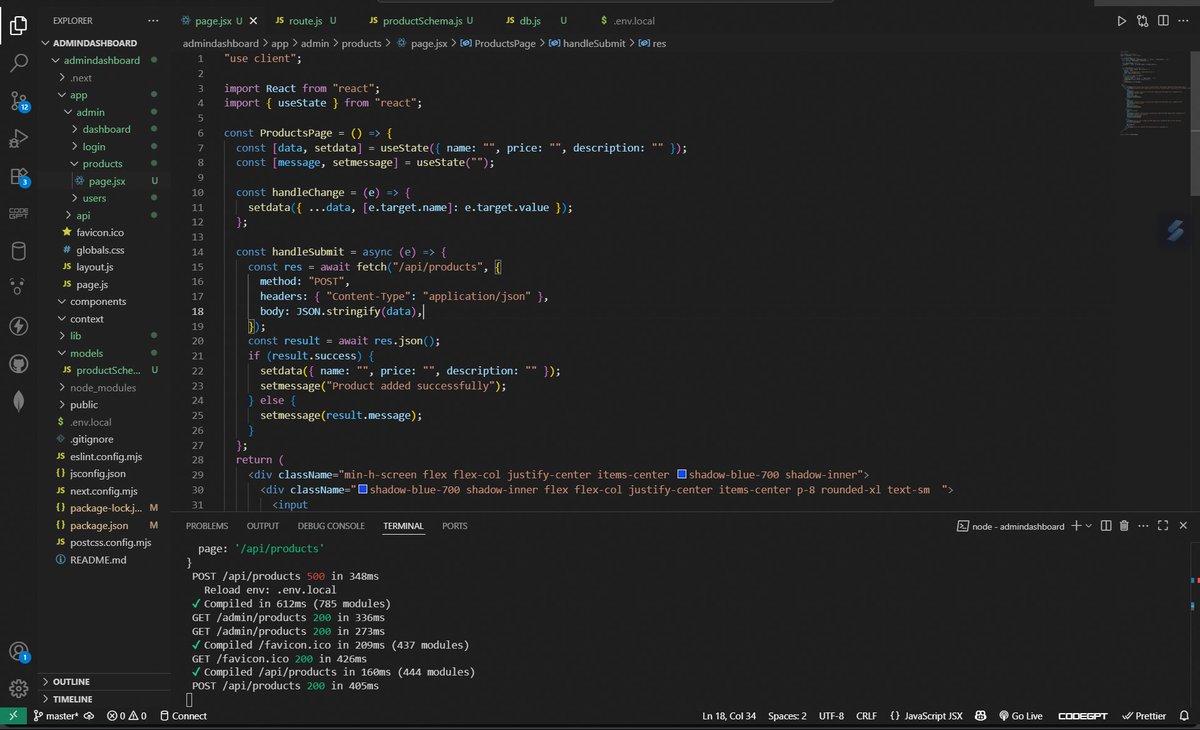Open Manage gear icon
Image resolution: width=1200 pixels, height=730 pixels.
pyautogui.click(x=18, y=688)
